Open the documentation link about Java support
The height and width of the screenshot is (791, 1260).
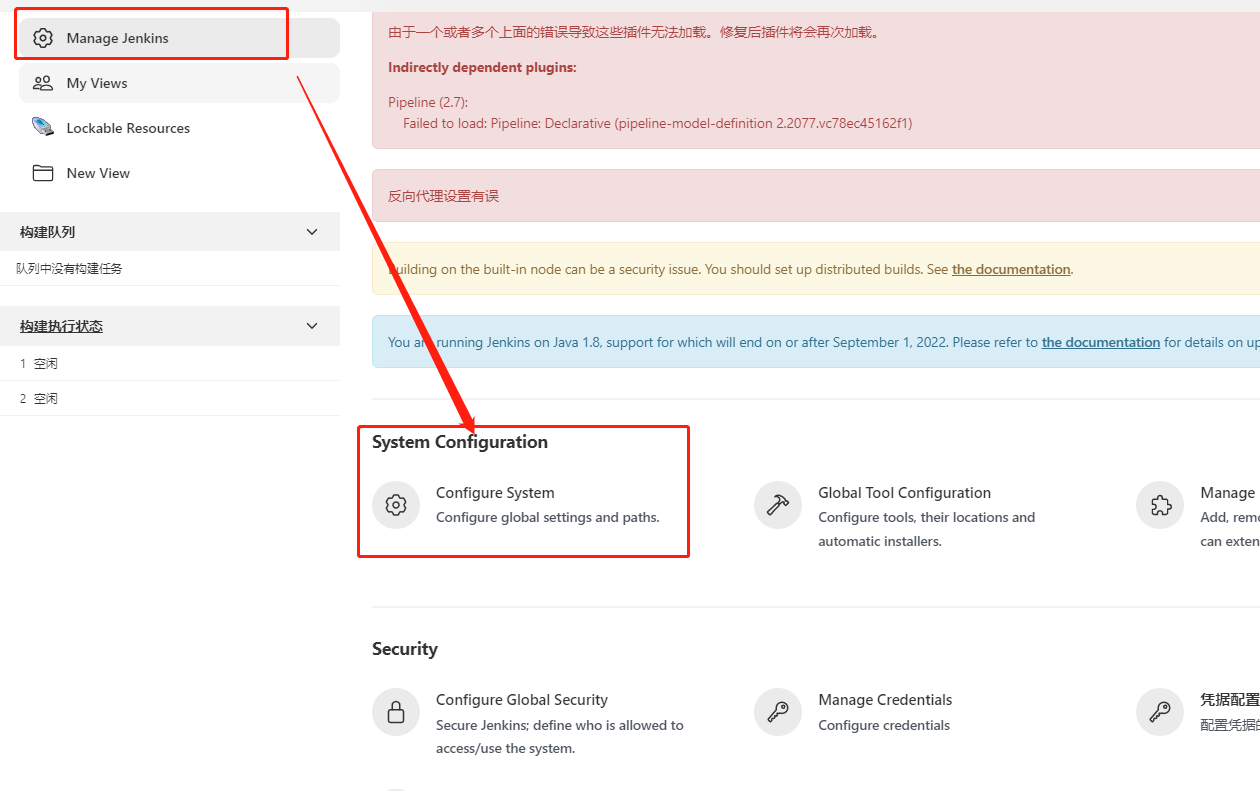(x=1100, y=342)
